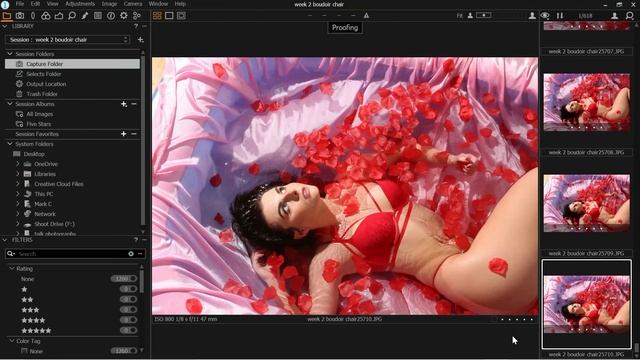This screenshot has width=640, height=360.
Task: Open the Library tool tab folder icon
Action: click(7, 16)
